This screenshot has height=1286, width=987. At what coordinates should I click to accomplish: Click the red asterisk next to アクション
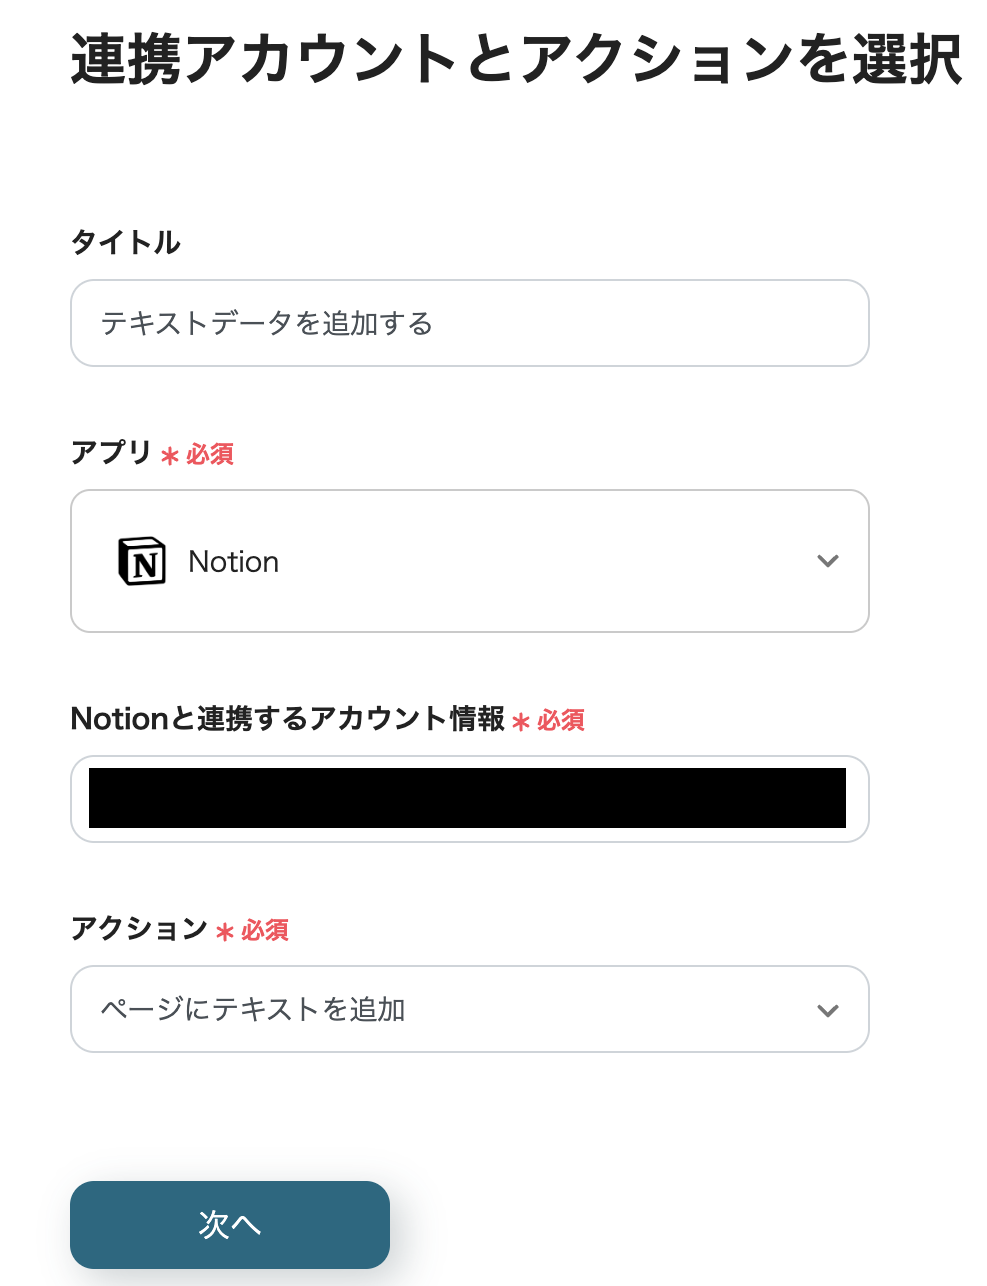225,932
